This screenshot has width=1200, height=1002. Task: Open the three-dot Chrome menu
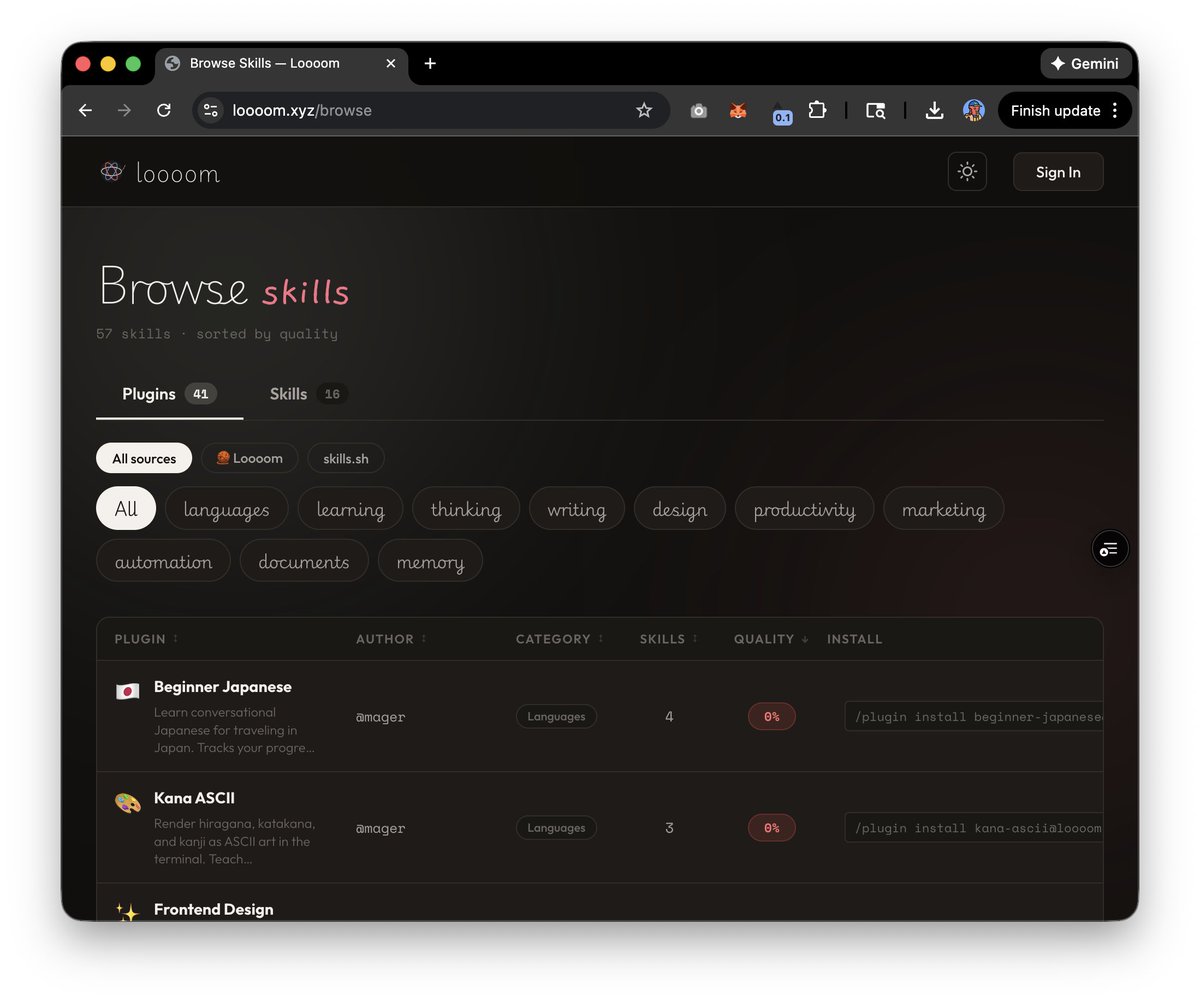(x=1115, y=111)
